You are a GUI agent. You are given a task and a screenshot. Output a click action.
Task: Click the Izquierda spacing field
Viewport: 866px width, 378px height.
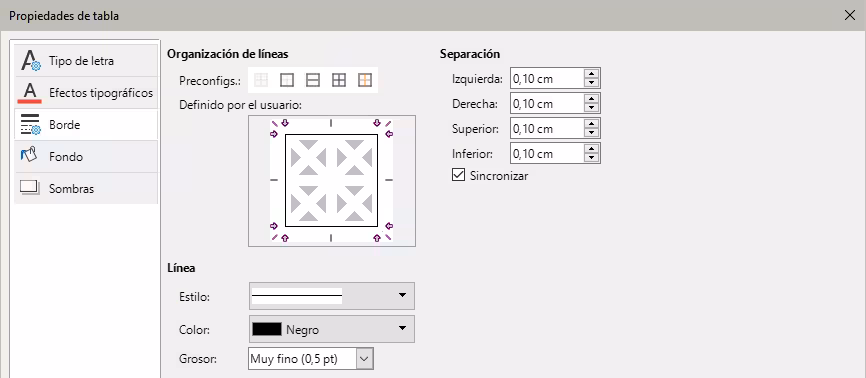(547, 78)
